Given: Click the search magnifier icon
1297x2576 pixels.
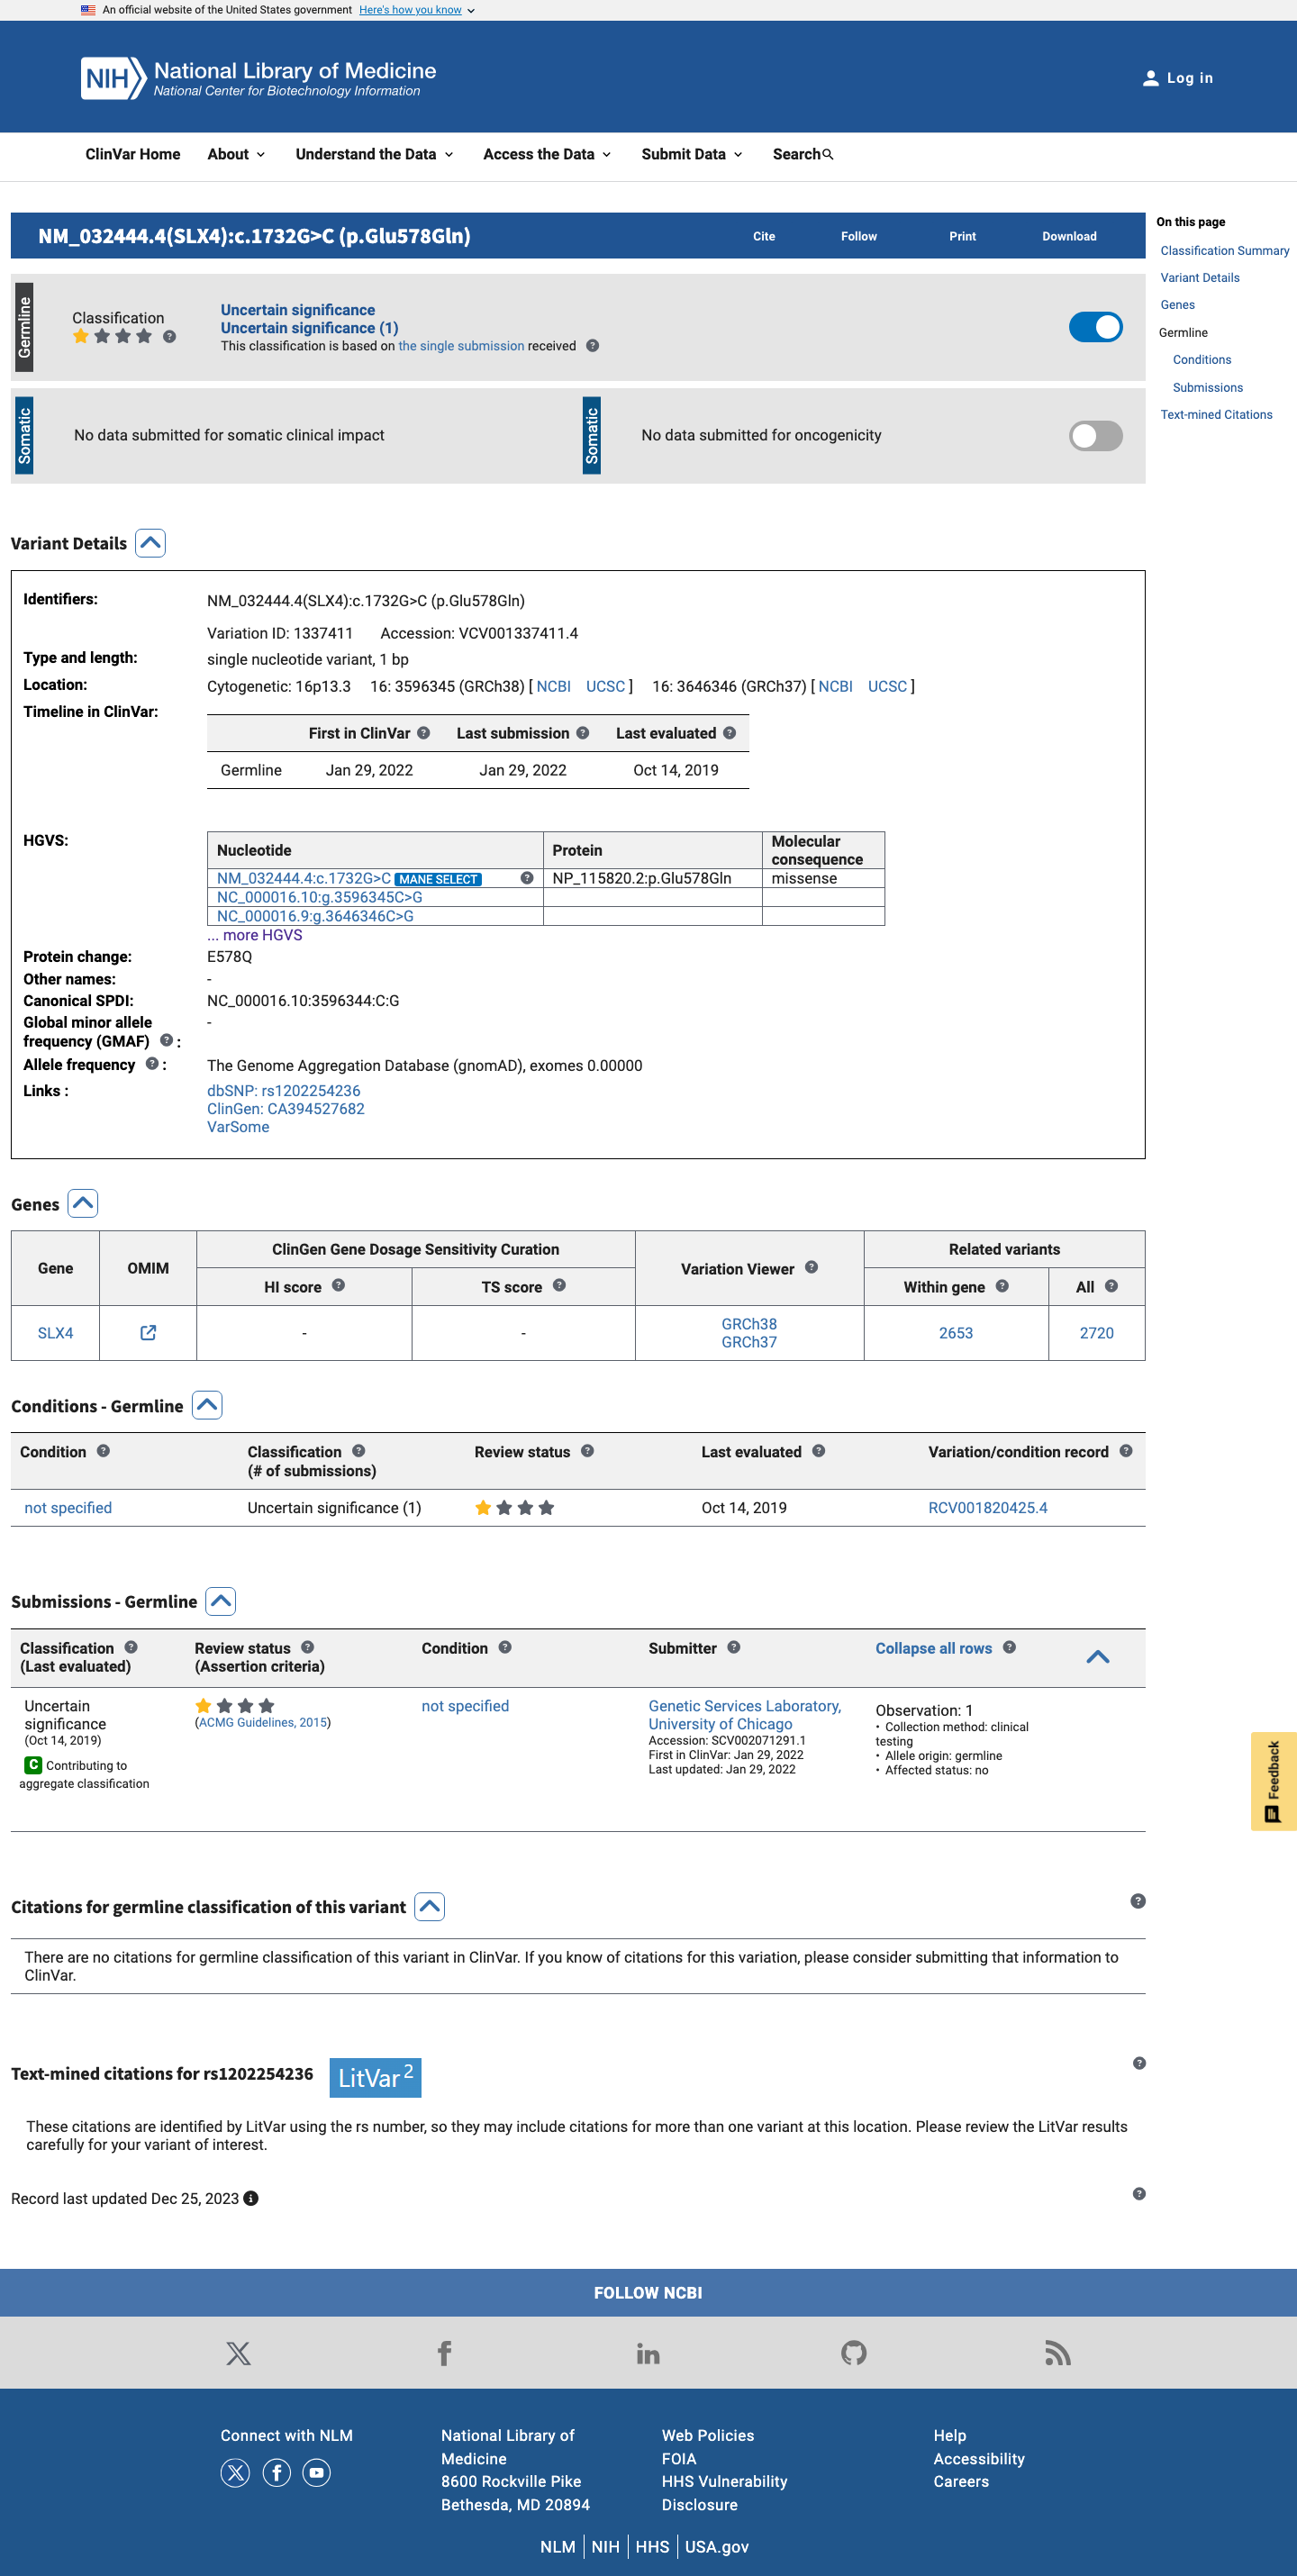Looking at the screenshot, I should point(828,154).
